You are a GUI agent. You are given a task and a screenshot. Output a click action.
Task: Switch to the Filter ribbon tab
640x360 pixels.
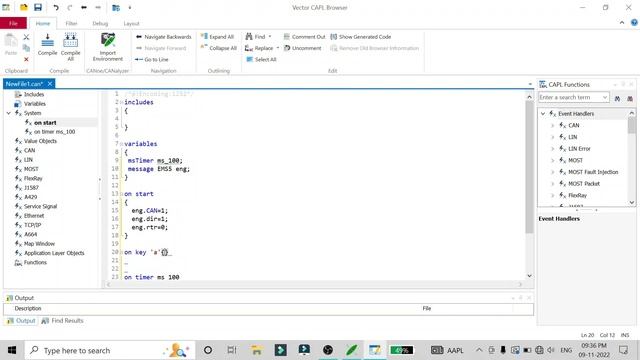click(x=71, y=24)
